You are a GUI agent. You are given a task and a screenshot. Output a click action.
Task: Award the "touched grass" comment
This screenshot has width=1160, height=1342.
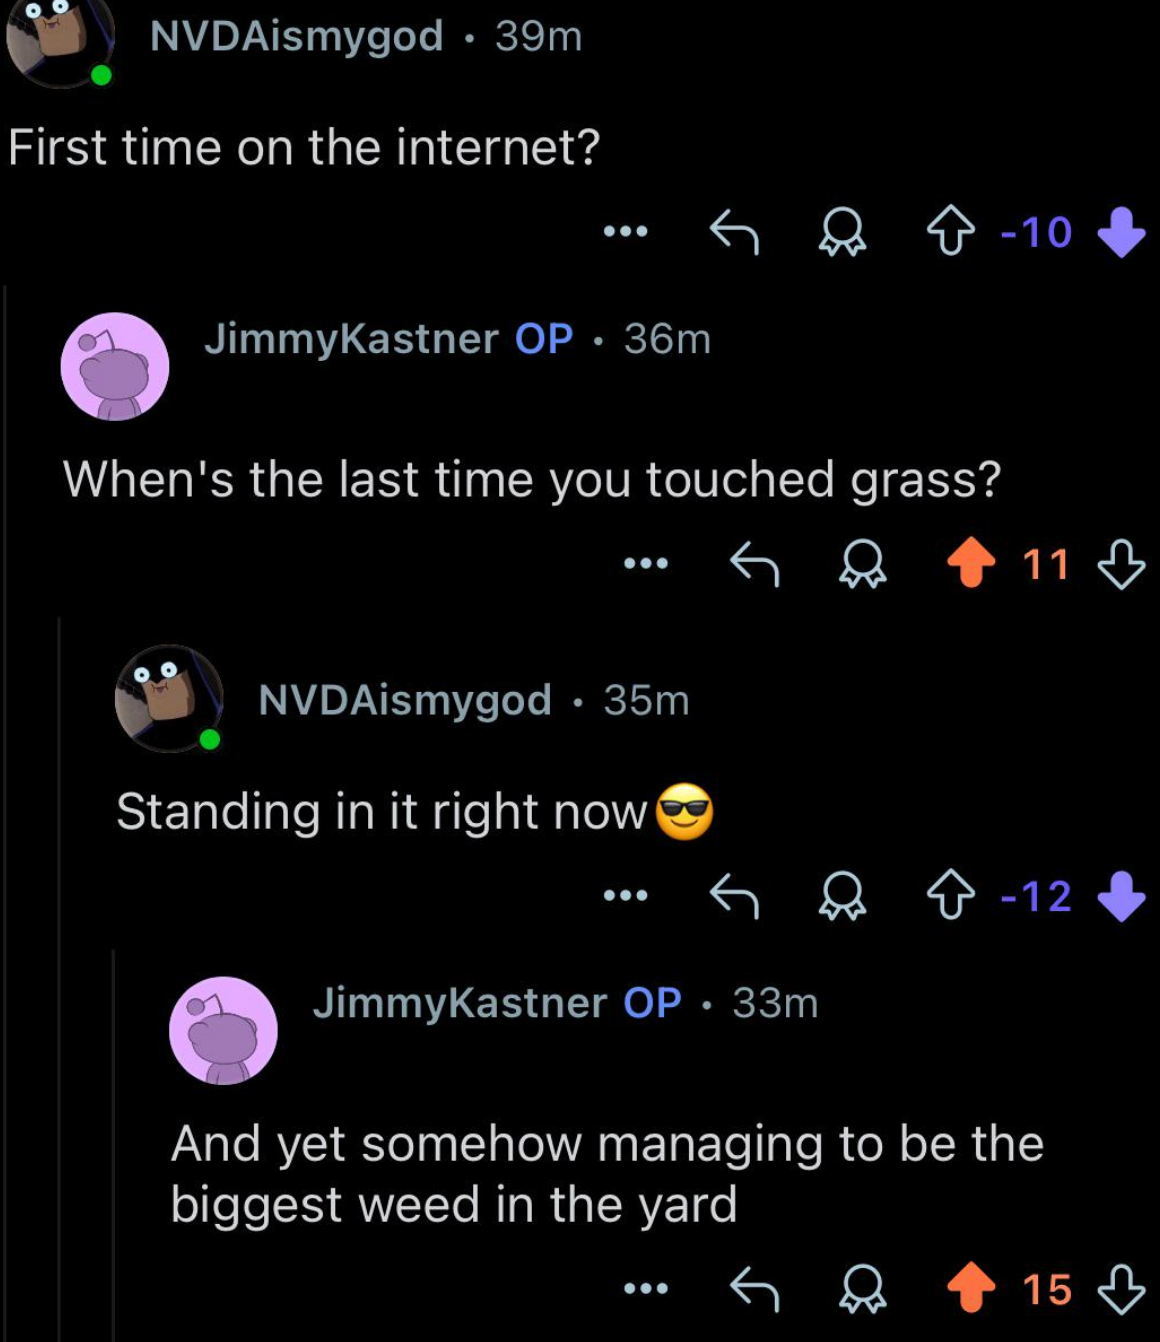point(862,565)
